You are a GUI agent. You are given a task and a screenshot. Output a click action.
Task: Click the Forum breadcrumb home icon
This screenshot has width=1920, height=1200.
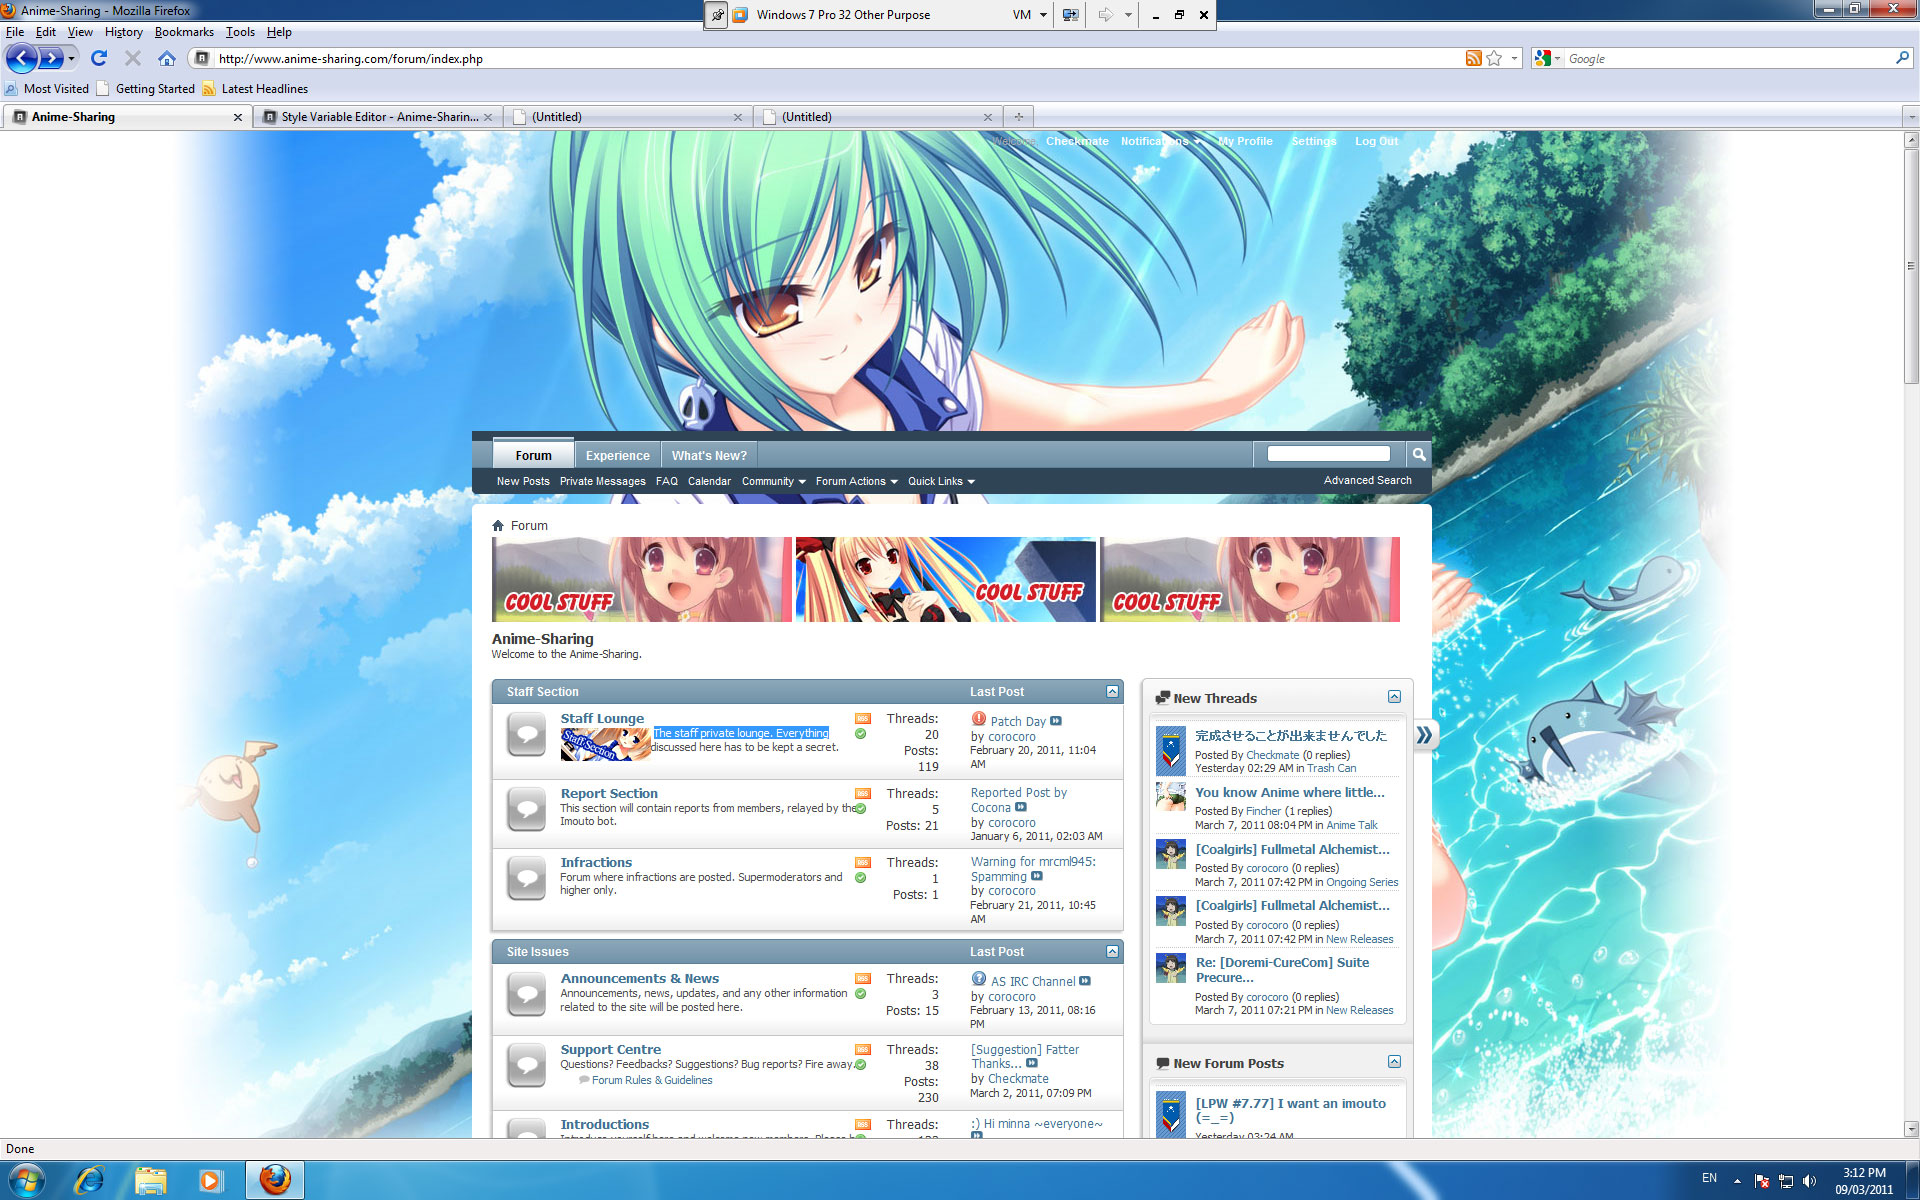498,526
